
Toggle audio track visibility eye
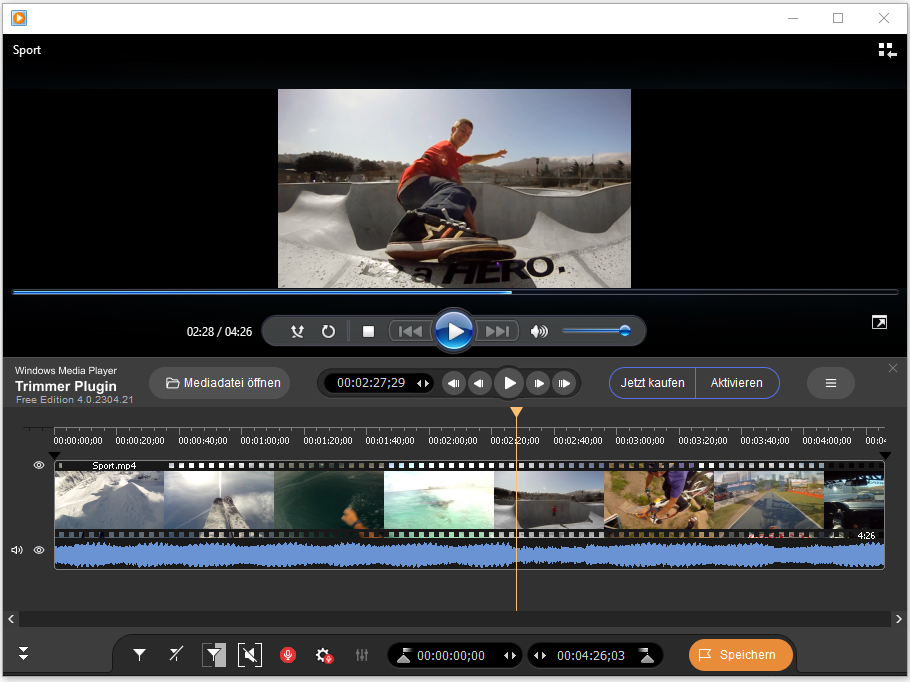[x=39, y=550]
